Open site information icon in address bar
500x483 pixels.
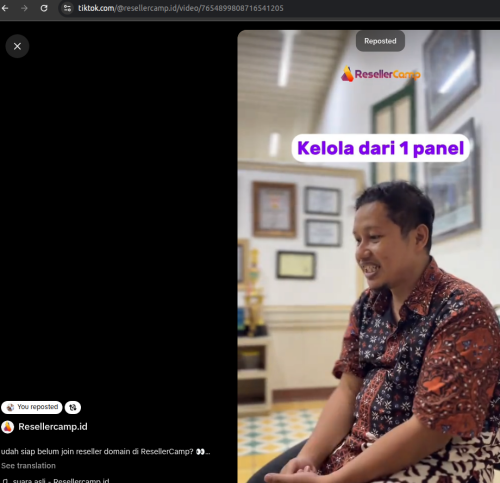point(67,8)
